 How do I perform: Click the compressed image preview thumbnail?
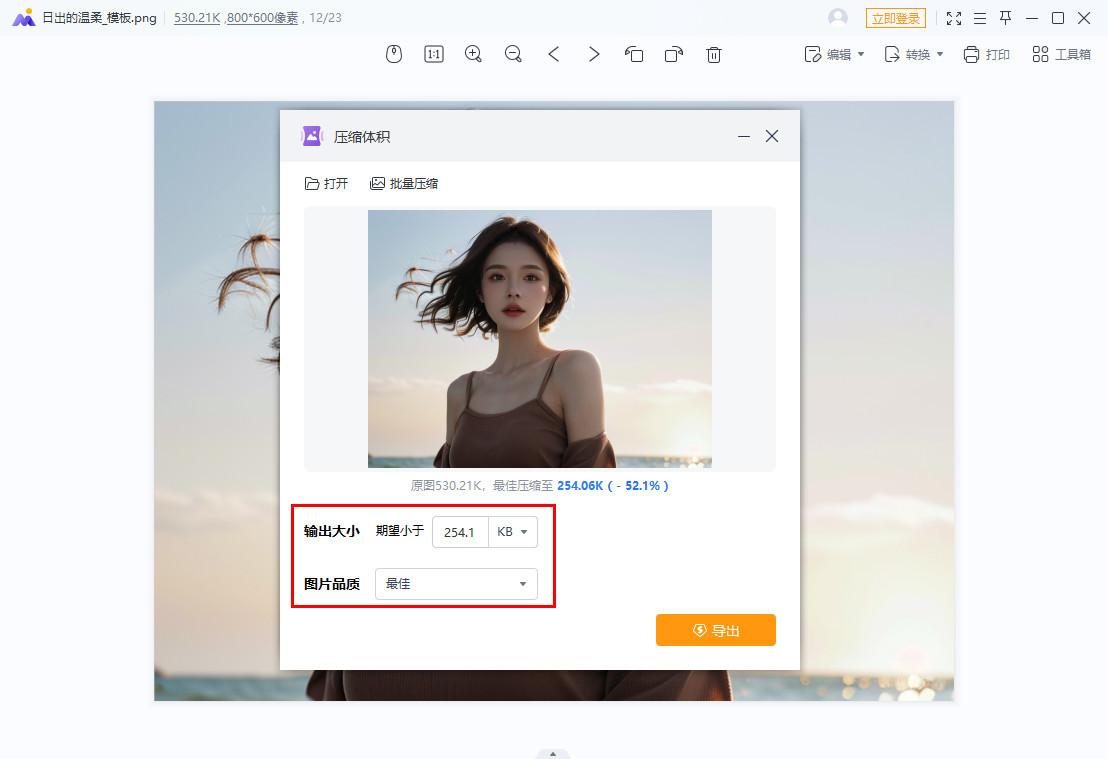click(539, 337)
